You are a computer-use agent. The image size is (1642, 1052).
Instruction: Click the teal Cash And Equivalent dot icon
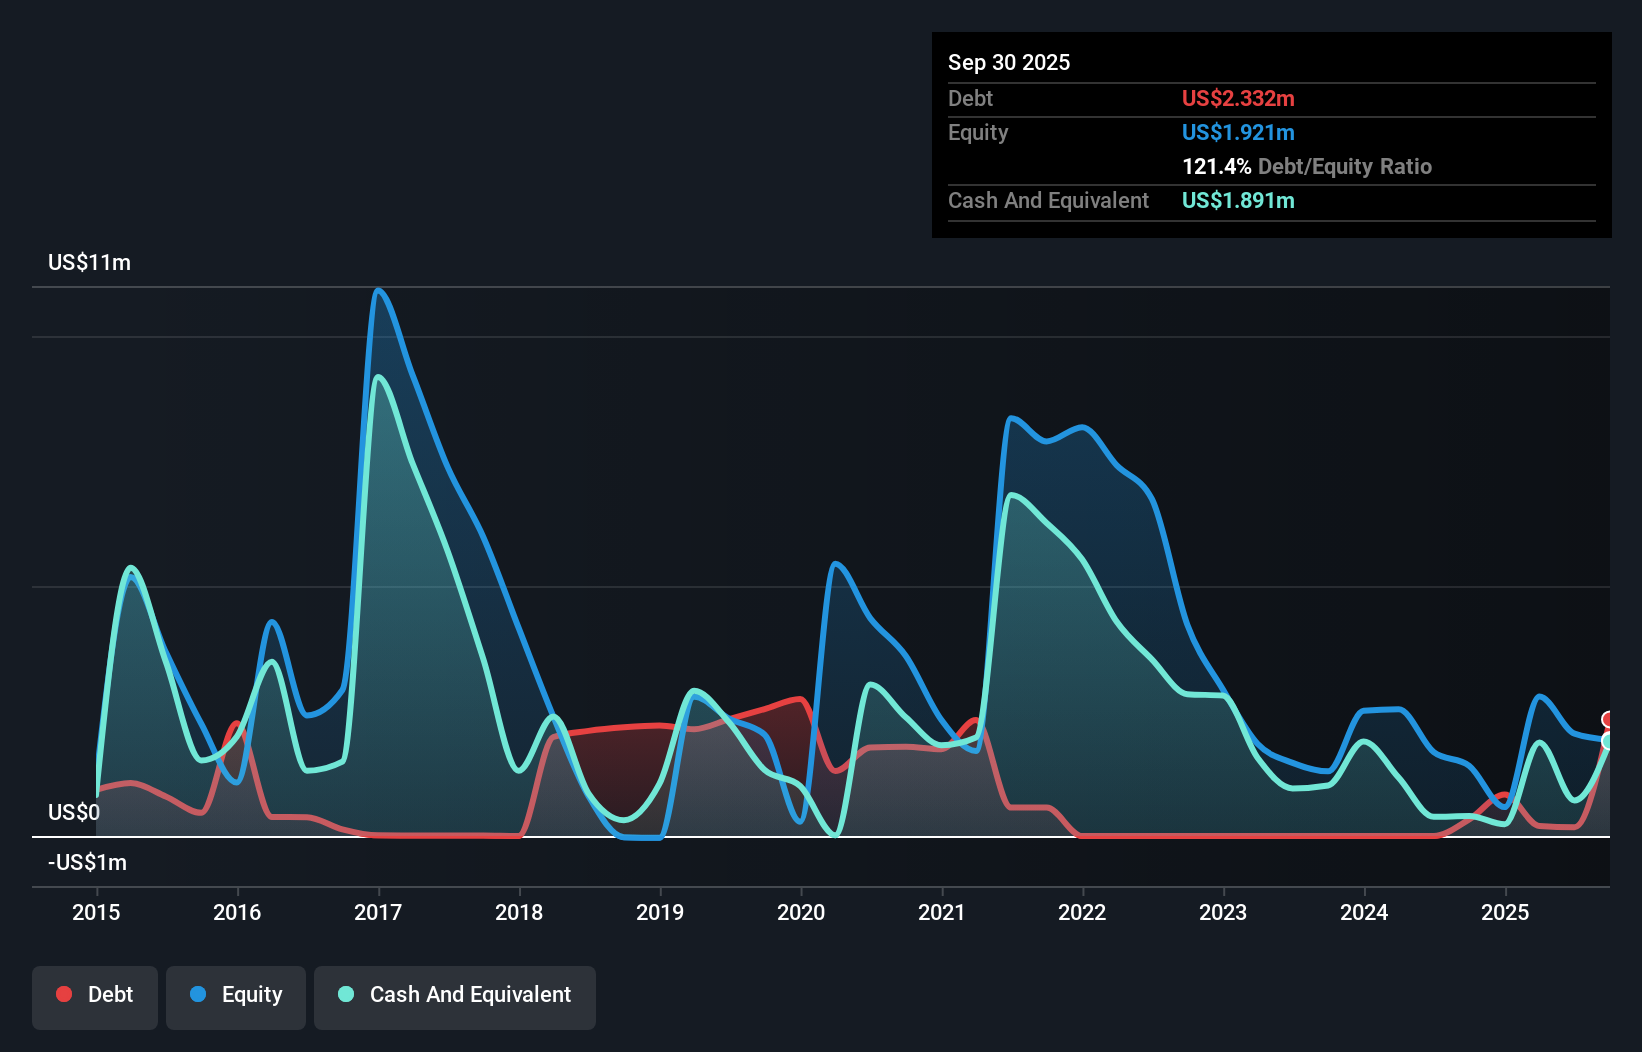tap(345, 994)
